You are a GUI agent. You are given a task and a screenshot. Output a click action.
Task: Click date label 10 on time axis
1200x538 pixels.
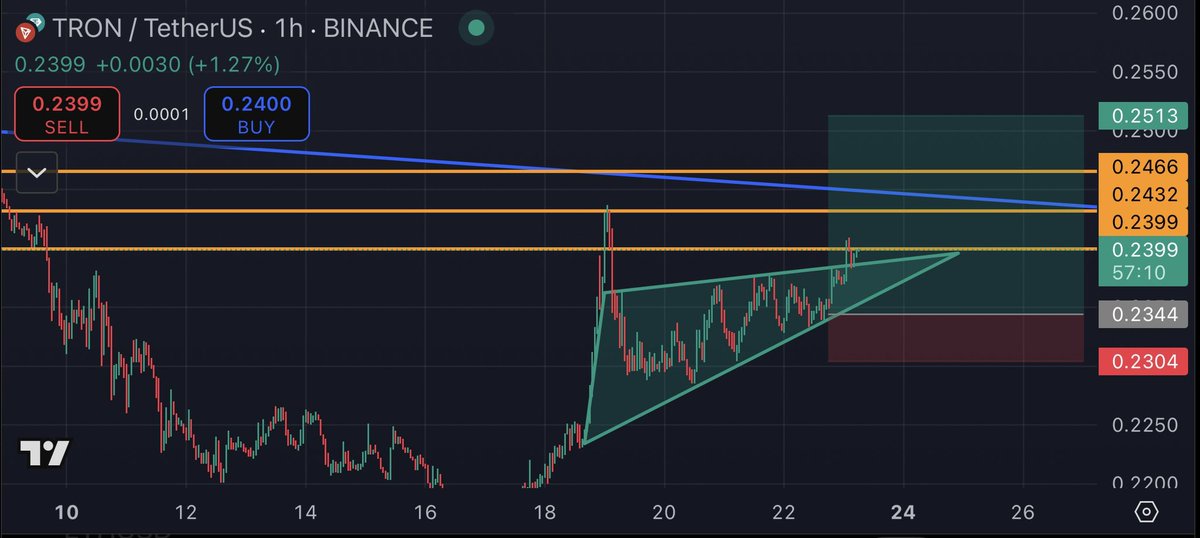pos(66,512)
